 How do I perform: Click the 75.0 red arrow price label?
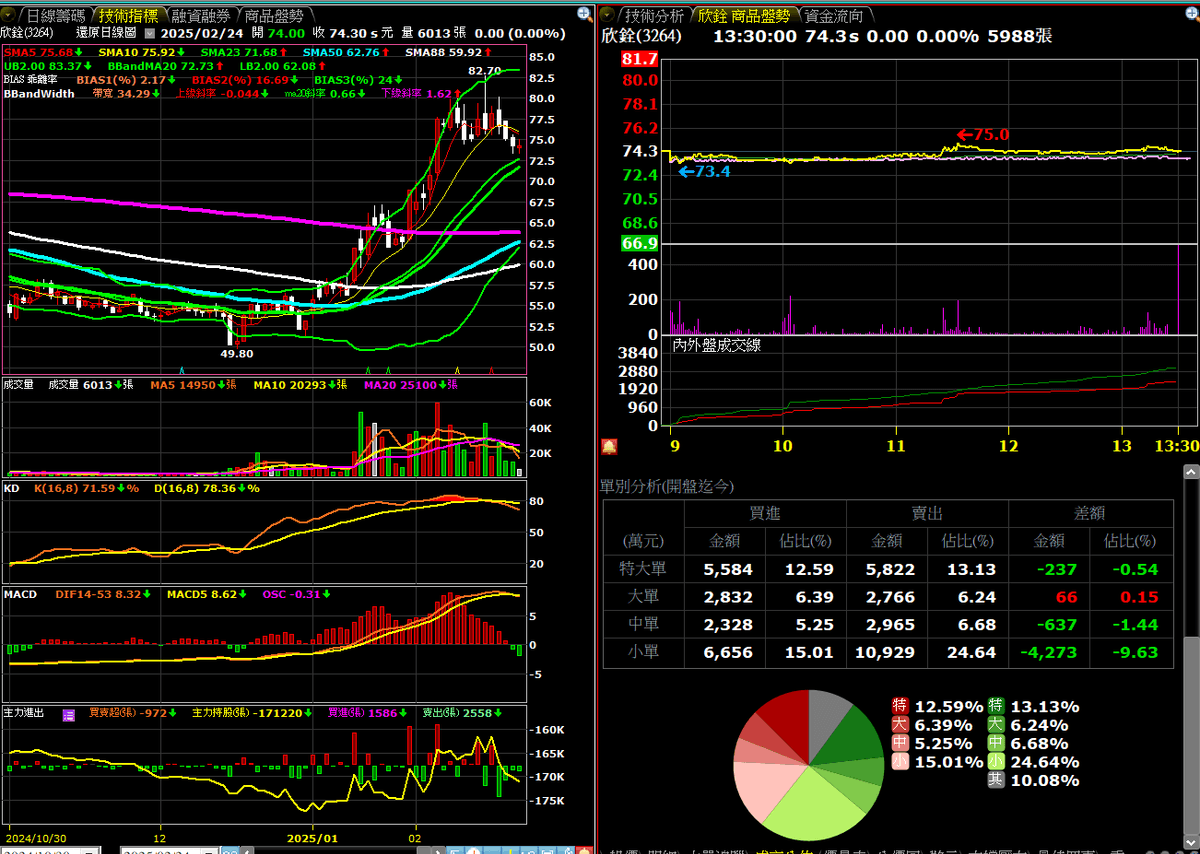pyautogui.click(x=983, y=135)
